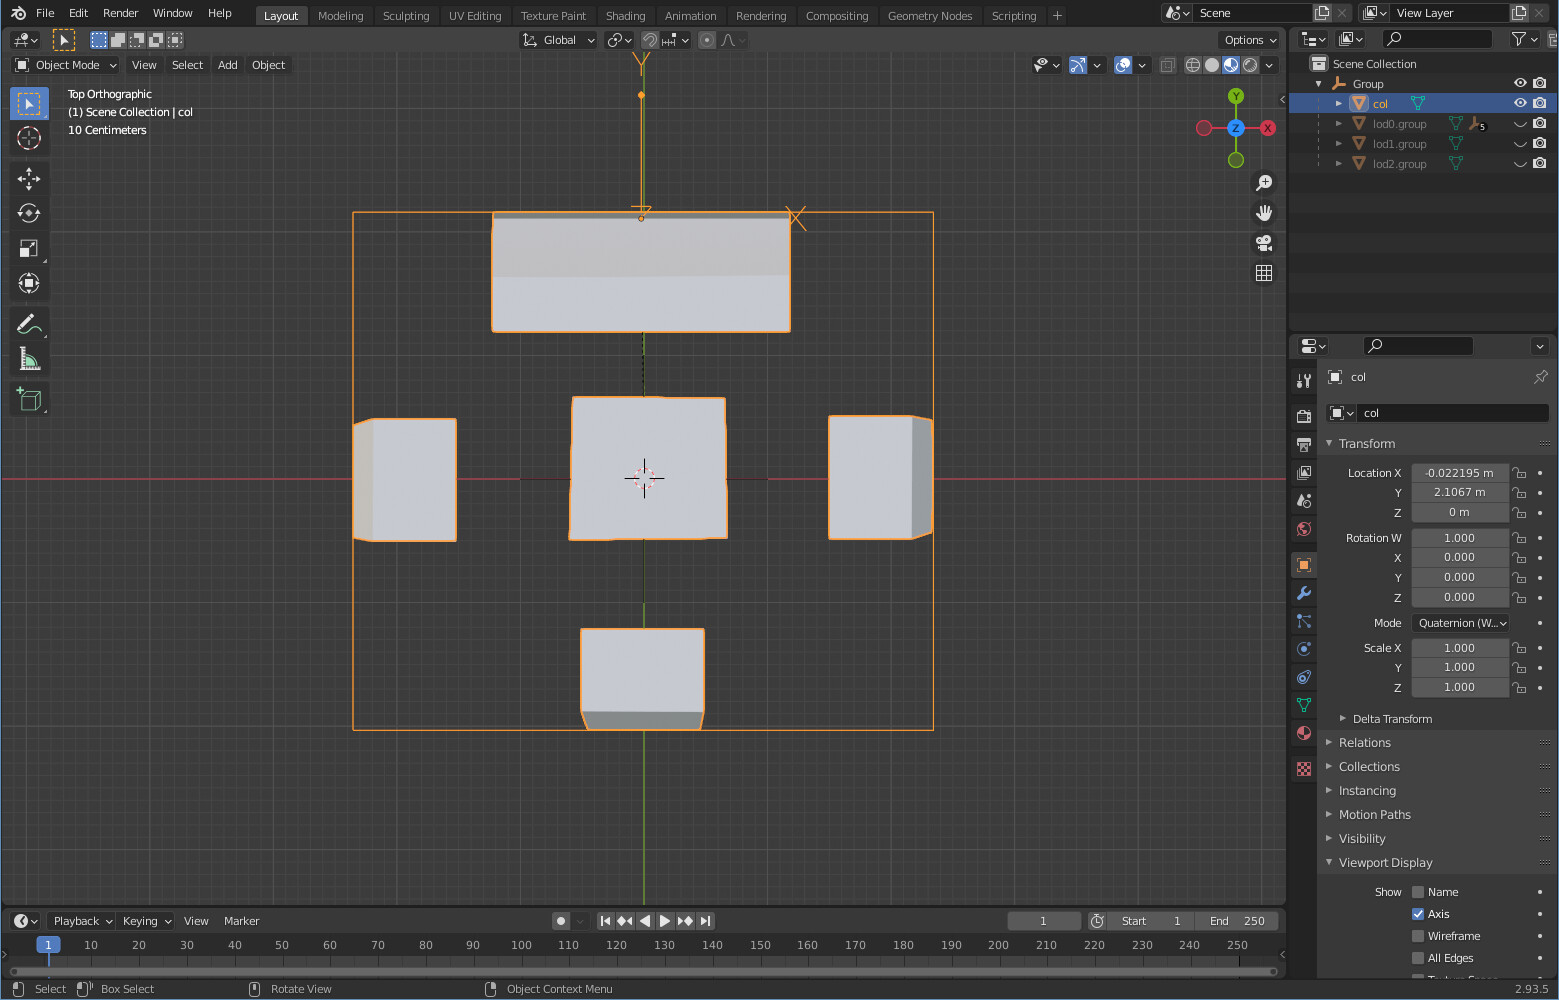1559x1000 pixels.
Task: Switch to the Shading workspace tab
Action: [626, 16]
